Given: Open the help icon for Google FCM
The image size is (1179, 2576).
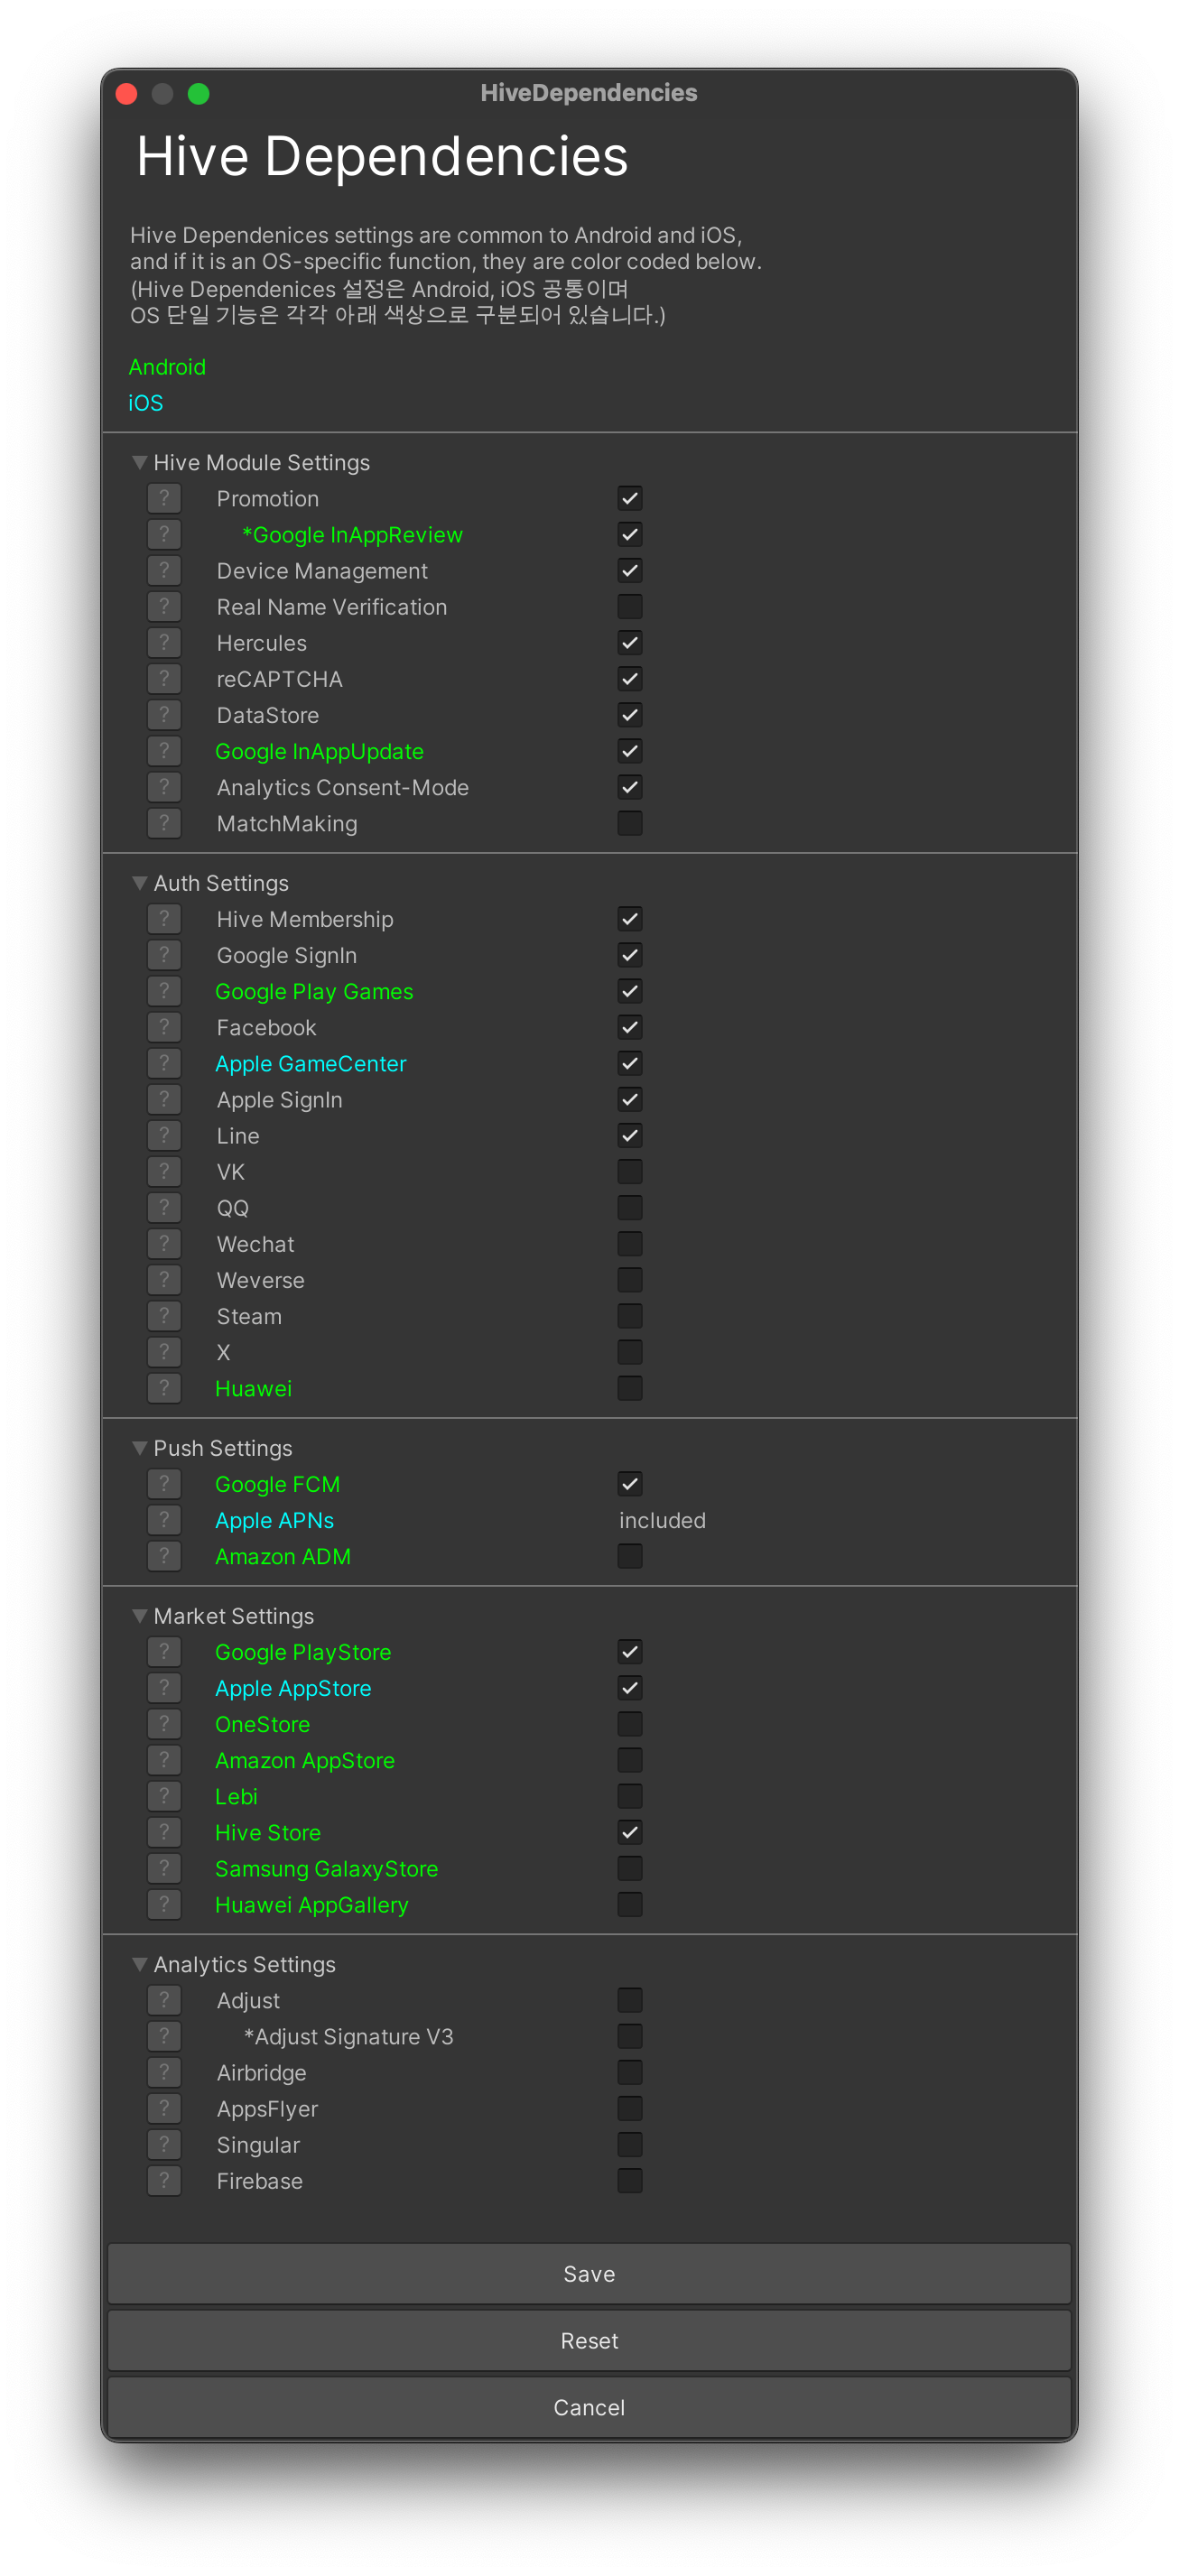Looking at the screenshot, I should point(164,1484).
